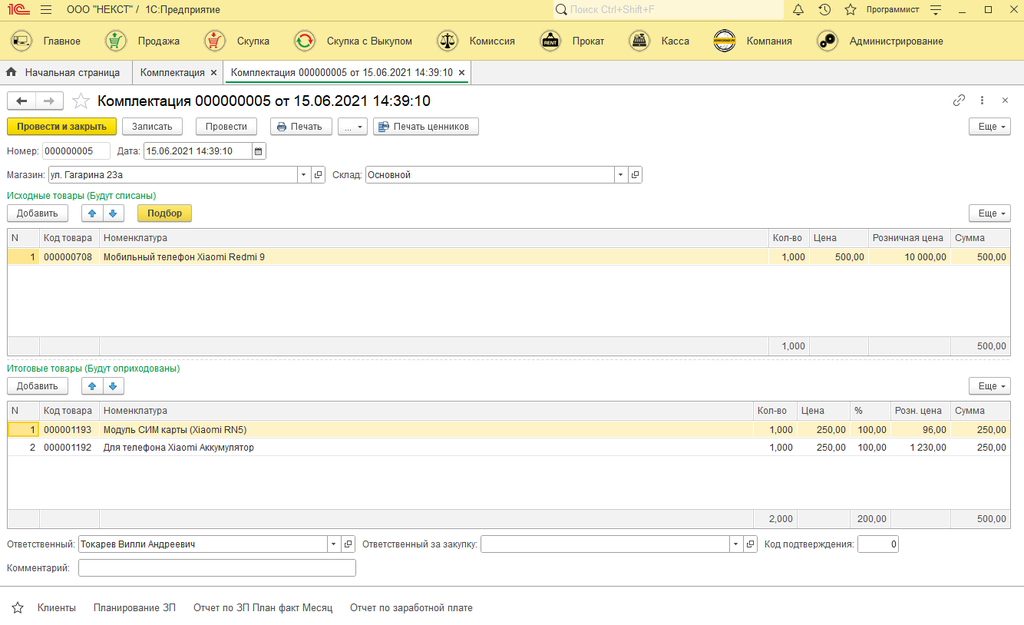Click the Провести button
This screenshot has height=625, width=1024.
pyautogui.click(x=226, y=127)
